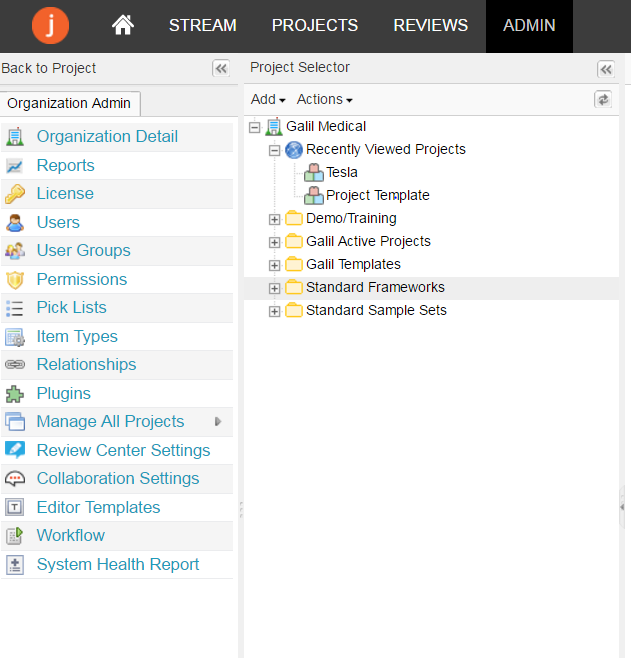Click the Recently Viewed Projects globe icon

(294, 150)
